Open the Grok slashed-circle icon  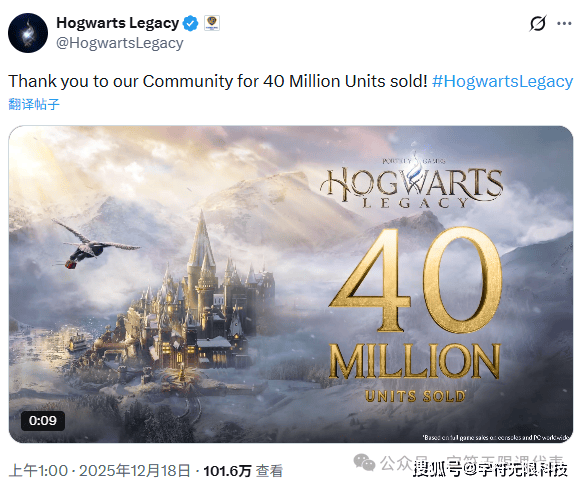coord(538,23)
